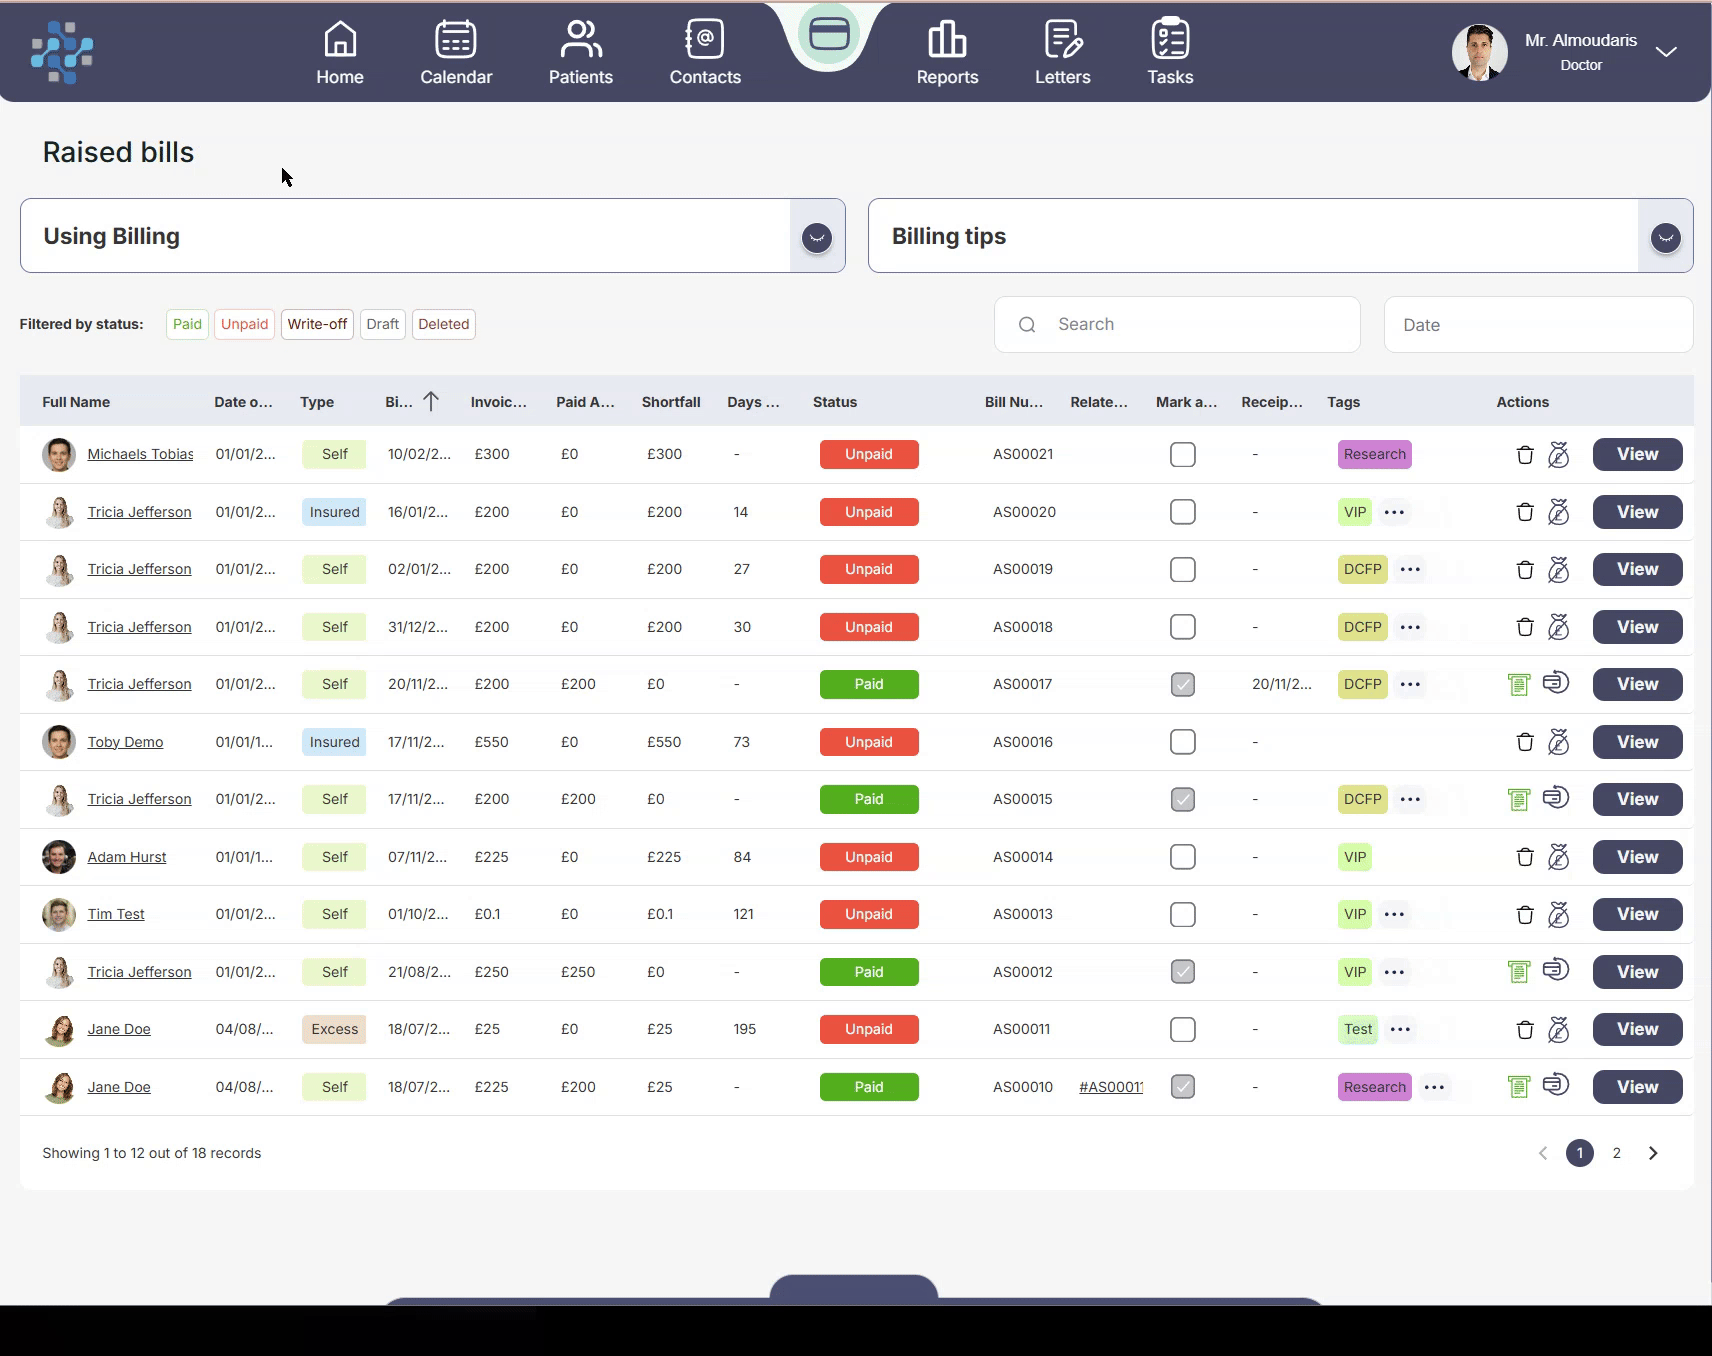The width and height of the screenshot is (1712, 1356).
Task: Open the billing card icon in navbar
Action: (829, 35)
